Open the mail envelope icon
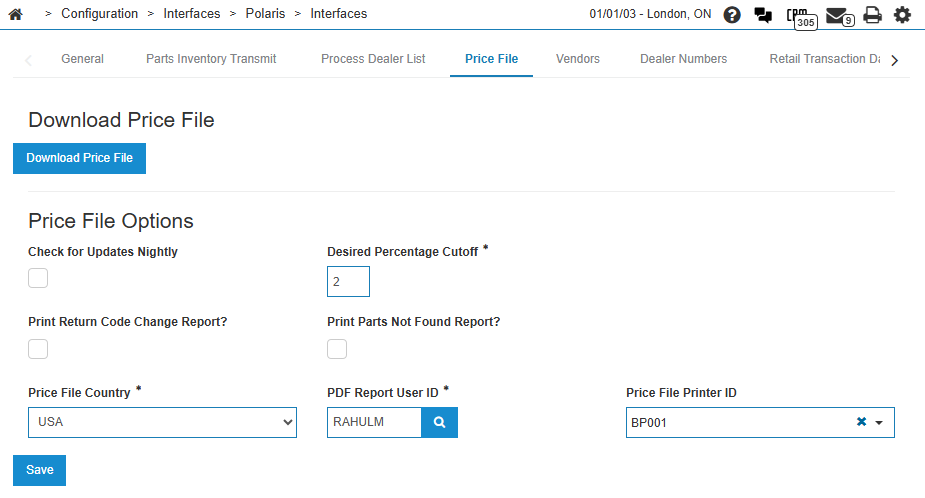The width and height of the screenshot is (925, 498). [837, 15]
